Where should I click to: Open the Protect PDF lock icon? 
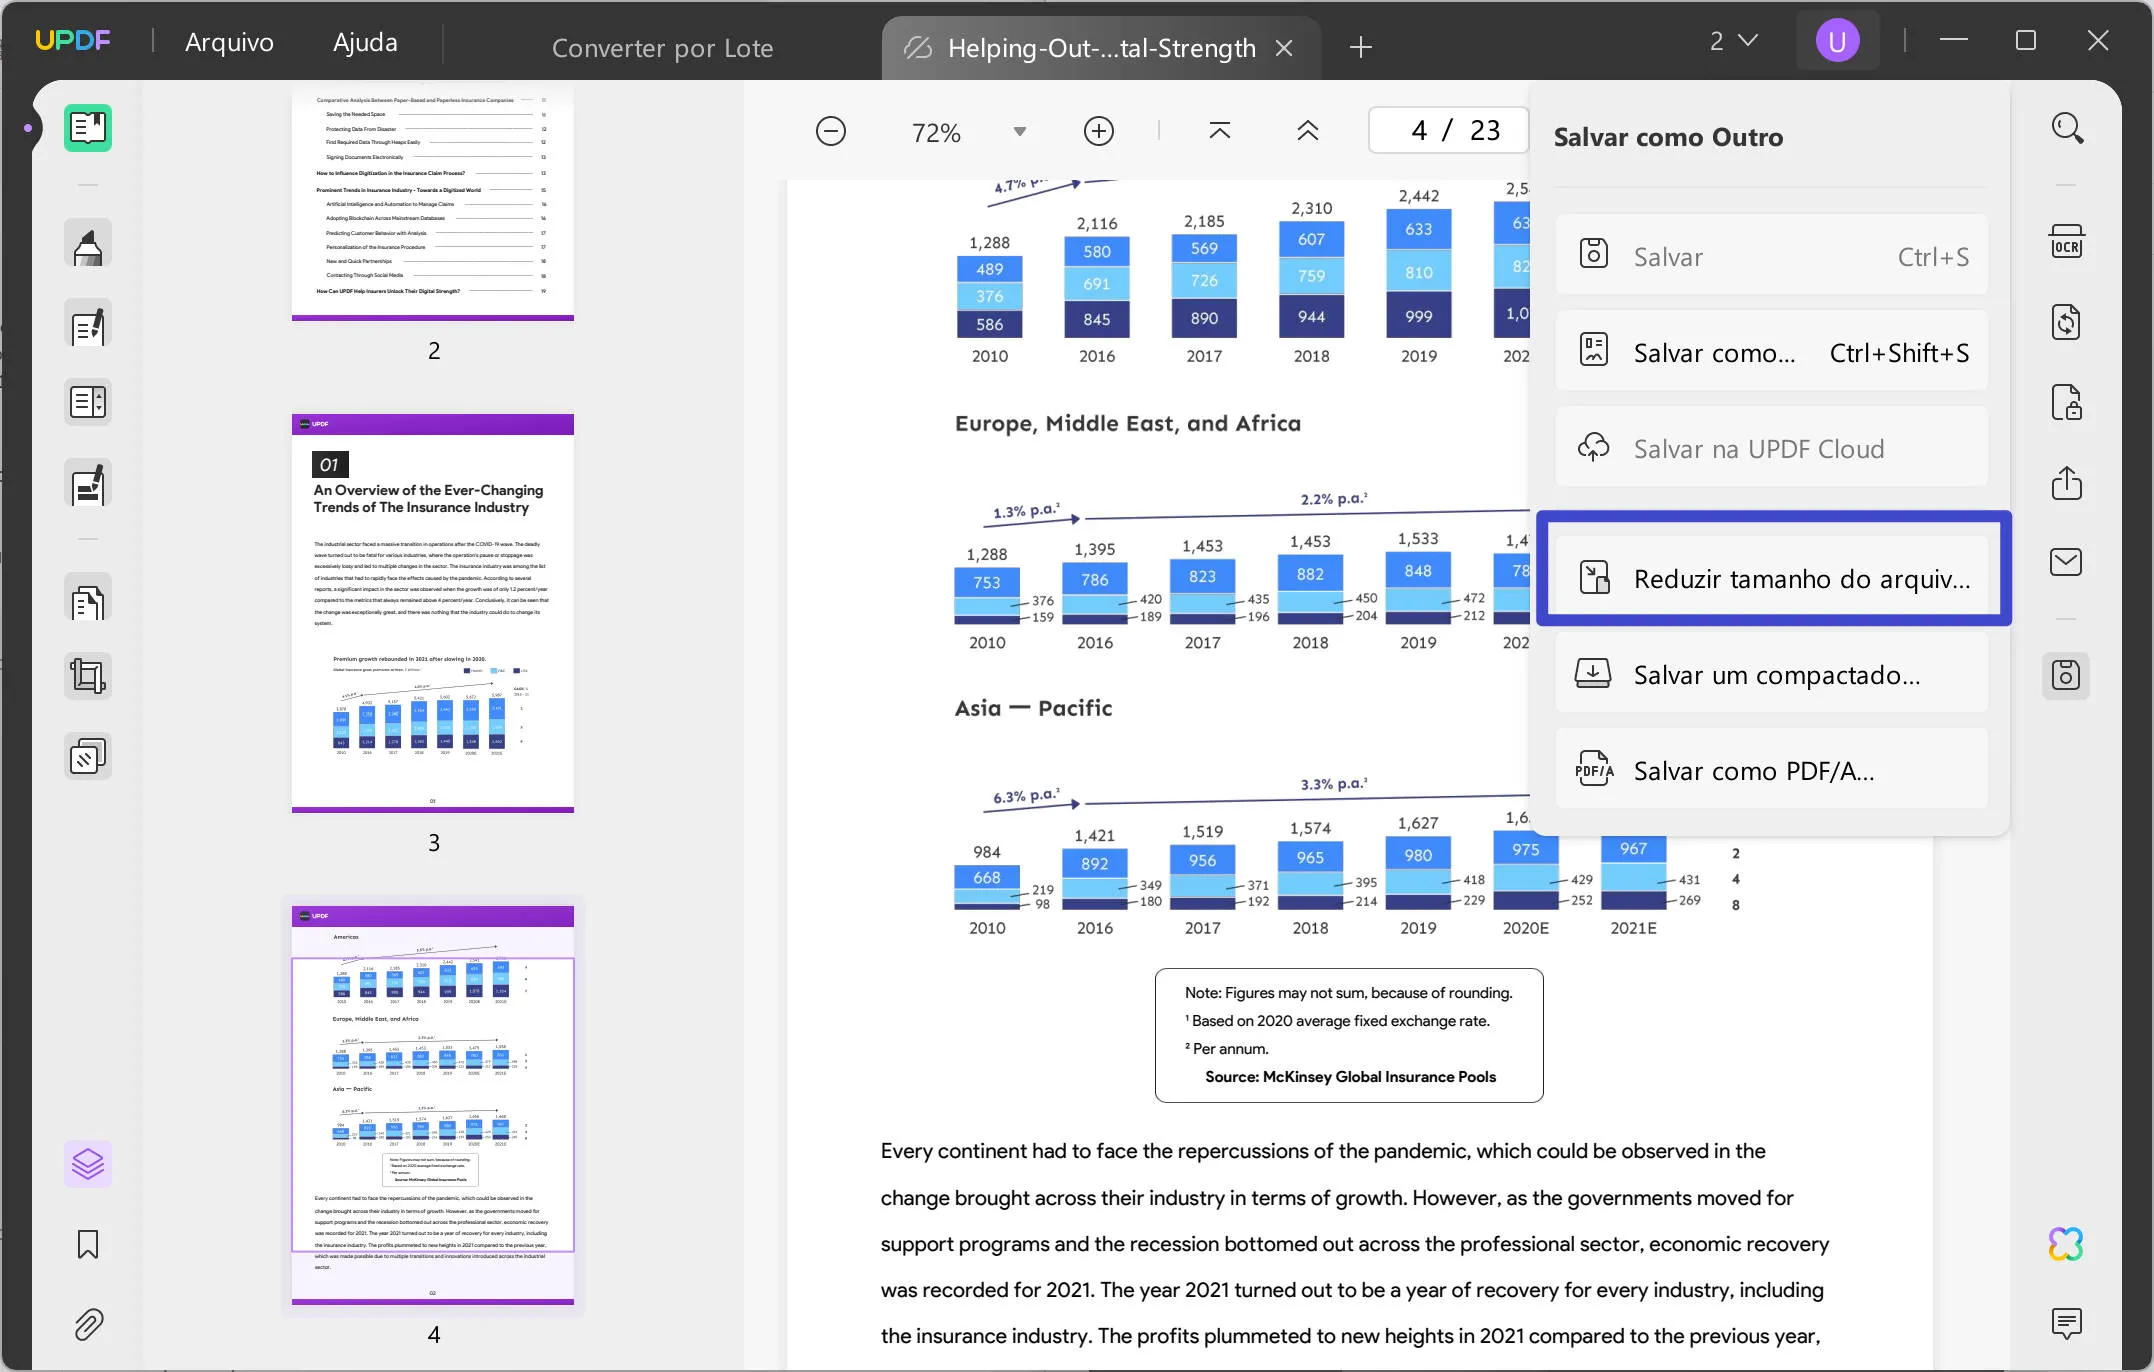tap(2066, 403)
